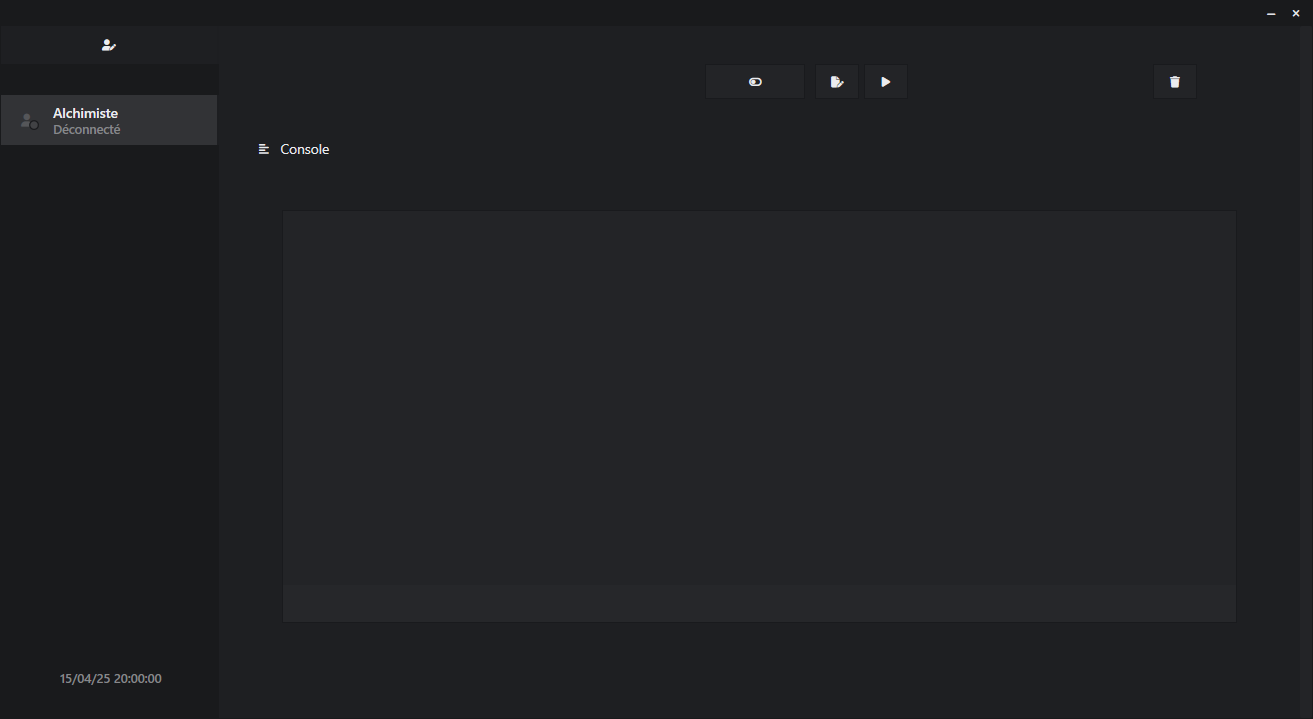Click the date and time display
1313x719 pixels.
point(110,679)
